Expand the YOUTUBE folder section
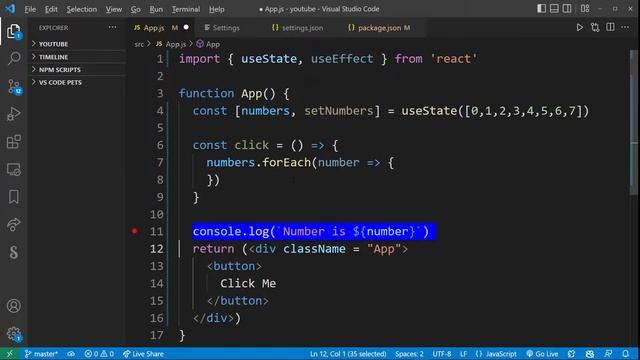This screenshot has width=640, height=360. (x=76, y=44)
